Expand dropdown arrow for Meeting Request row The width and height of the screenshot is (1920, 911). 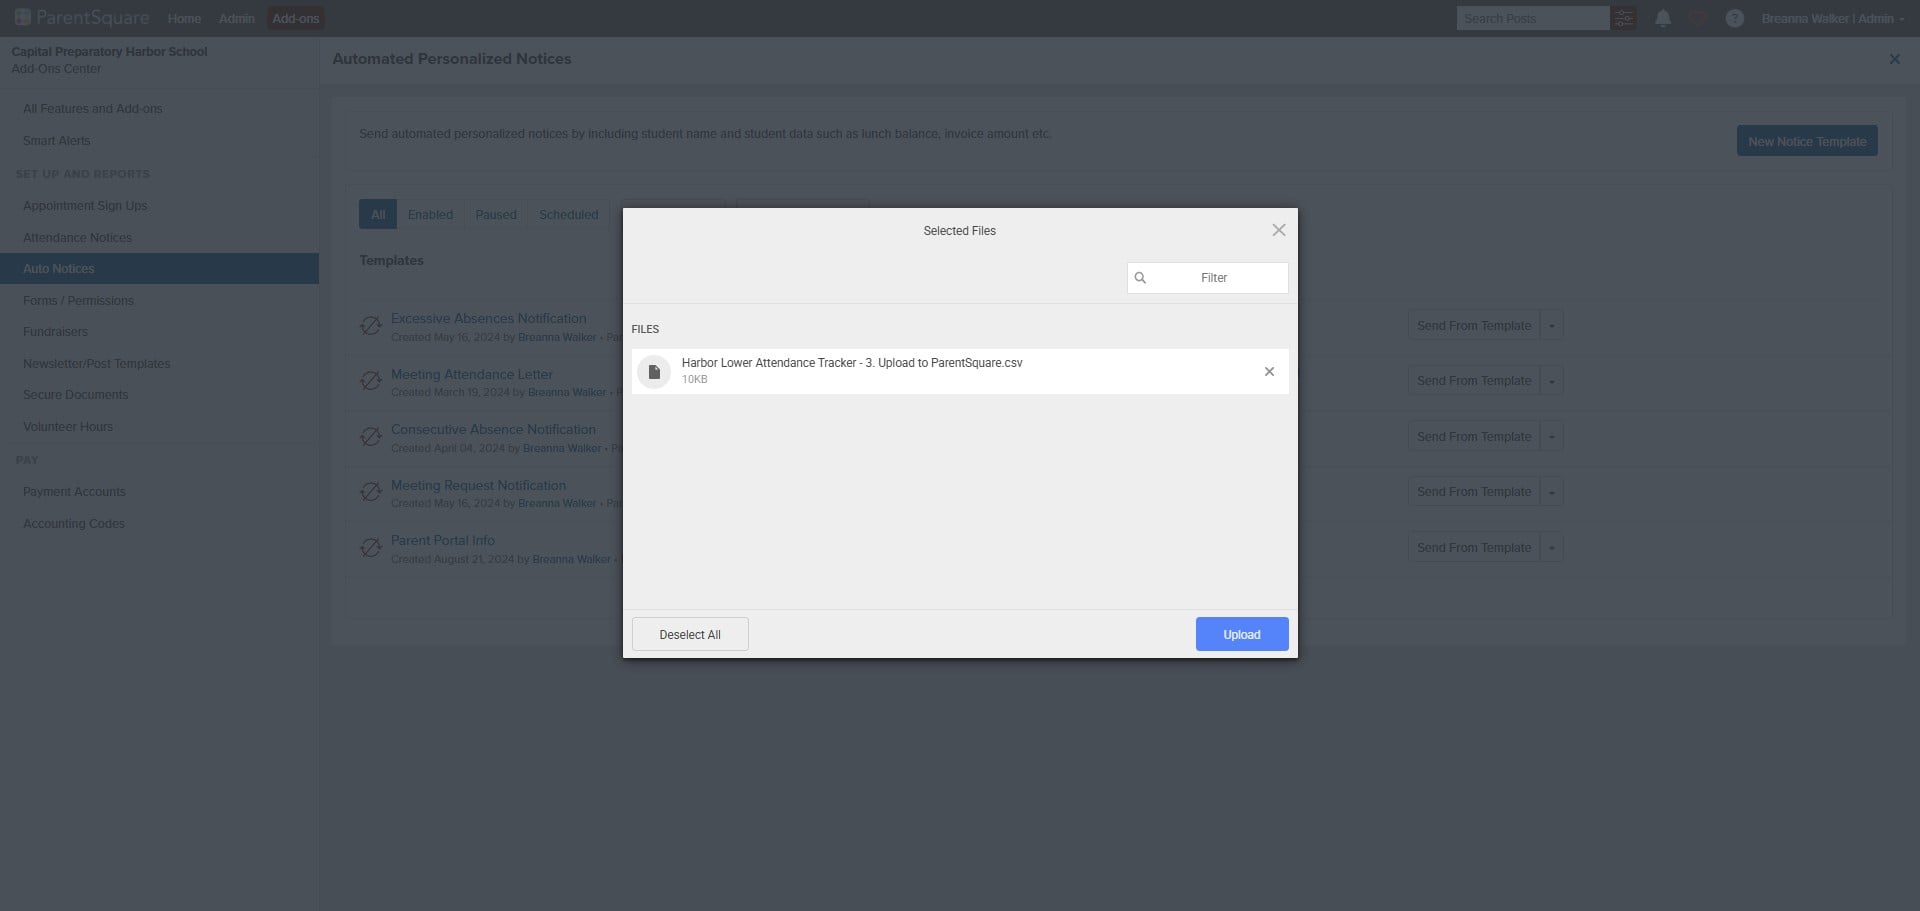tap(1552, 492)
